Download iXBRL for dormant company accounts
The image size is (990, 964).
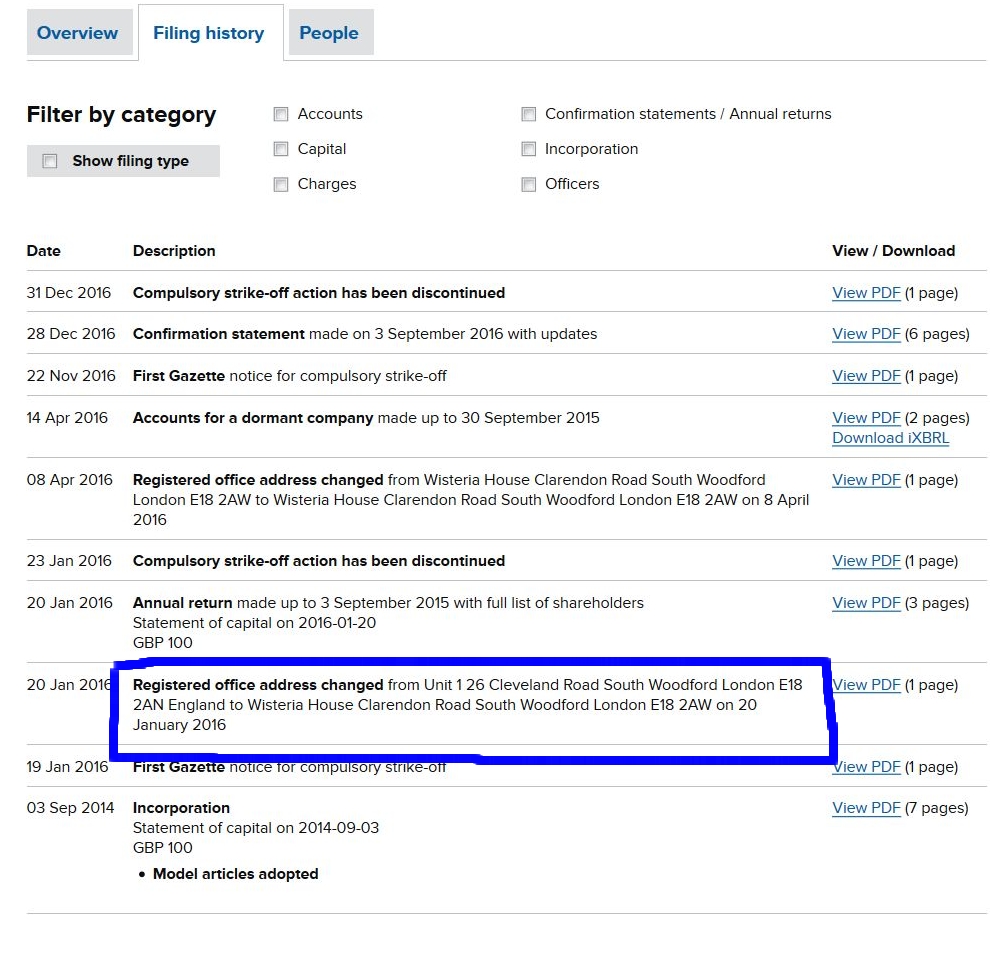click(890, 438)
